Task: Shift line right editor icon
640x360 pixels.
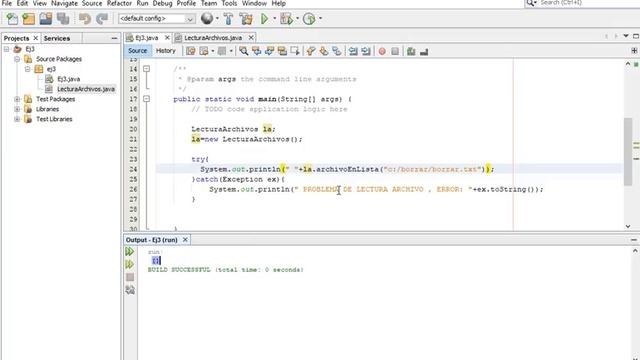Action: (366, 51)
